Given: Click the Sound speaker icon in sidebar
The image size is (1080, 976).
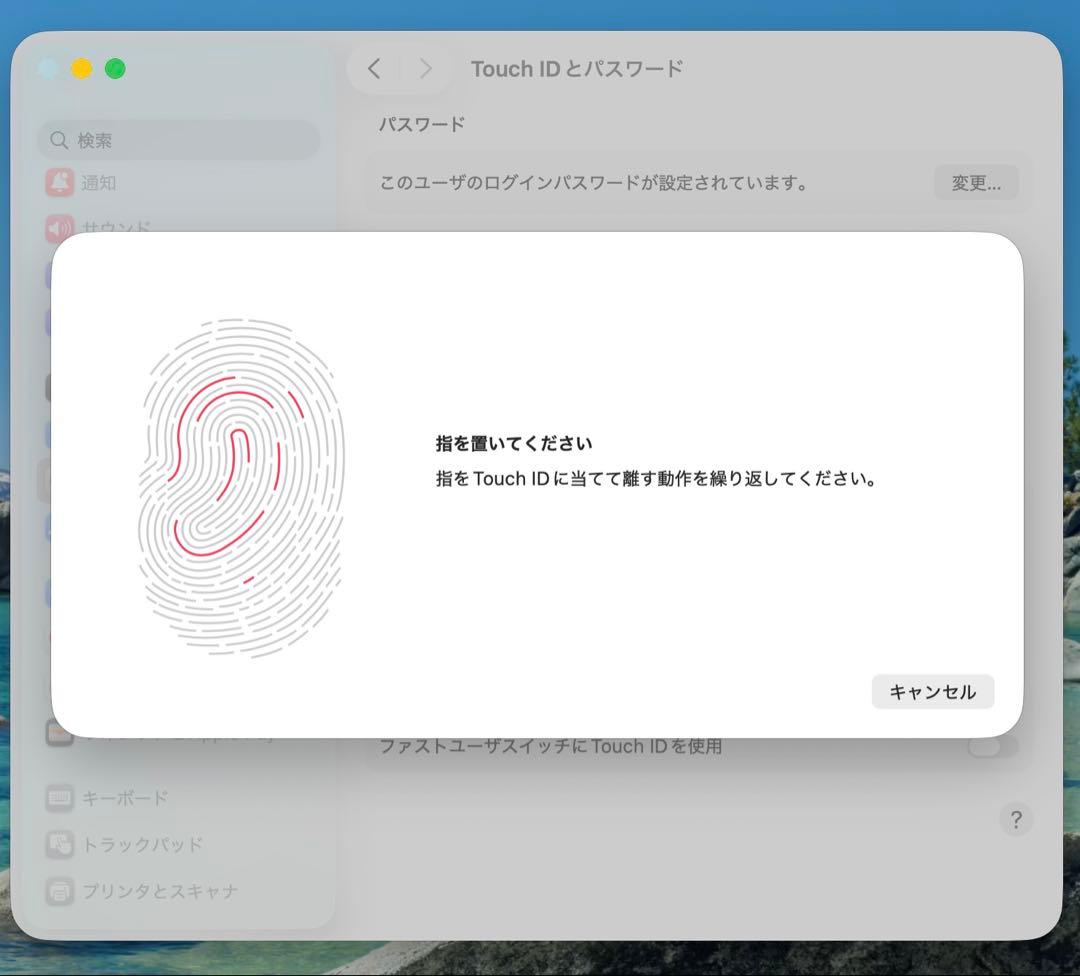Looking at the screenshot, I should [60, 229].
